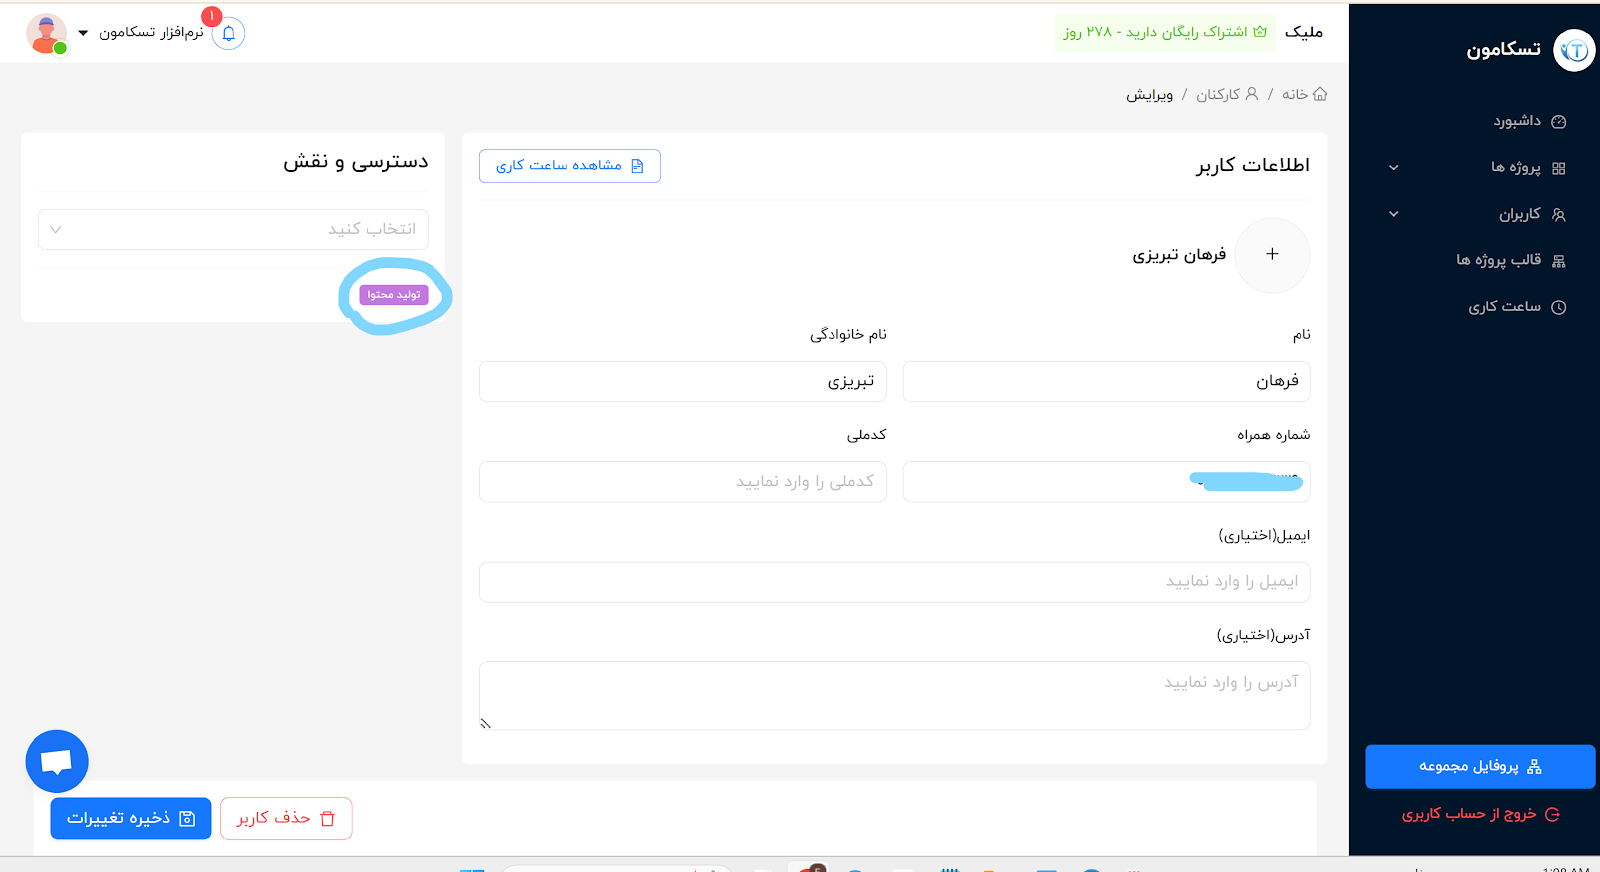
Task: Click the مشاهده ساعت کاری button
Action: coord(570,166)
